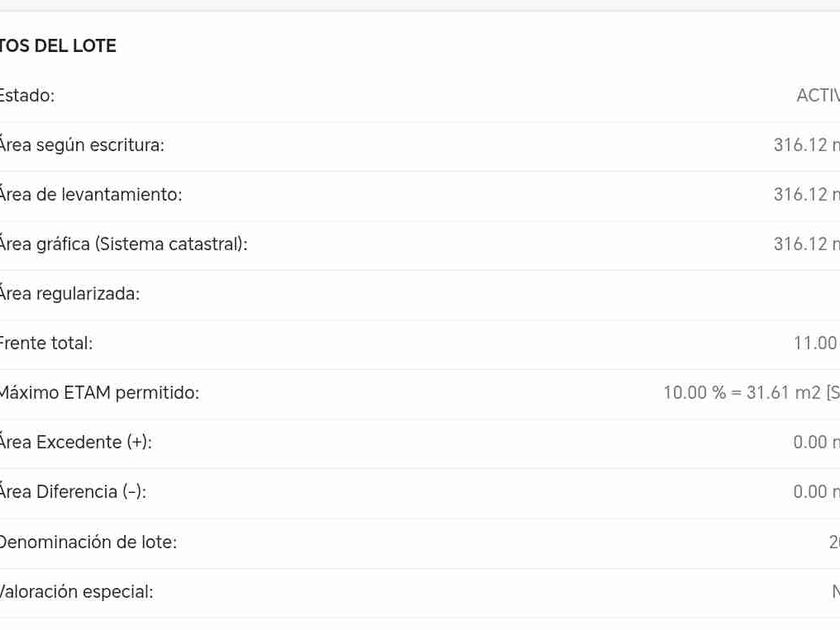840x630 pixels.
Task: Select the Estado label
Action: click(27, 96)
